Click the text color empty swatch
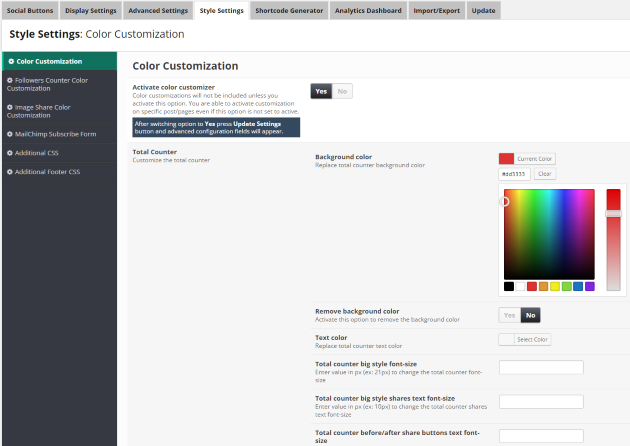The width and height of the screenshot is (630, 446). pyautogui.click(x=506, y=340)
